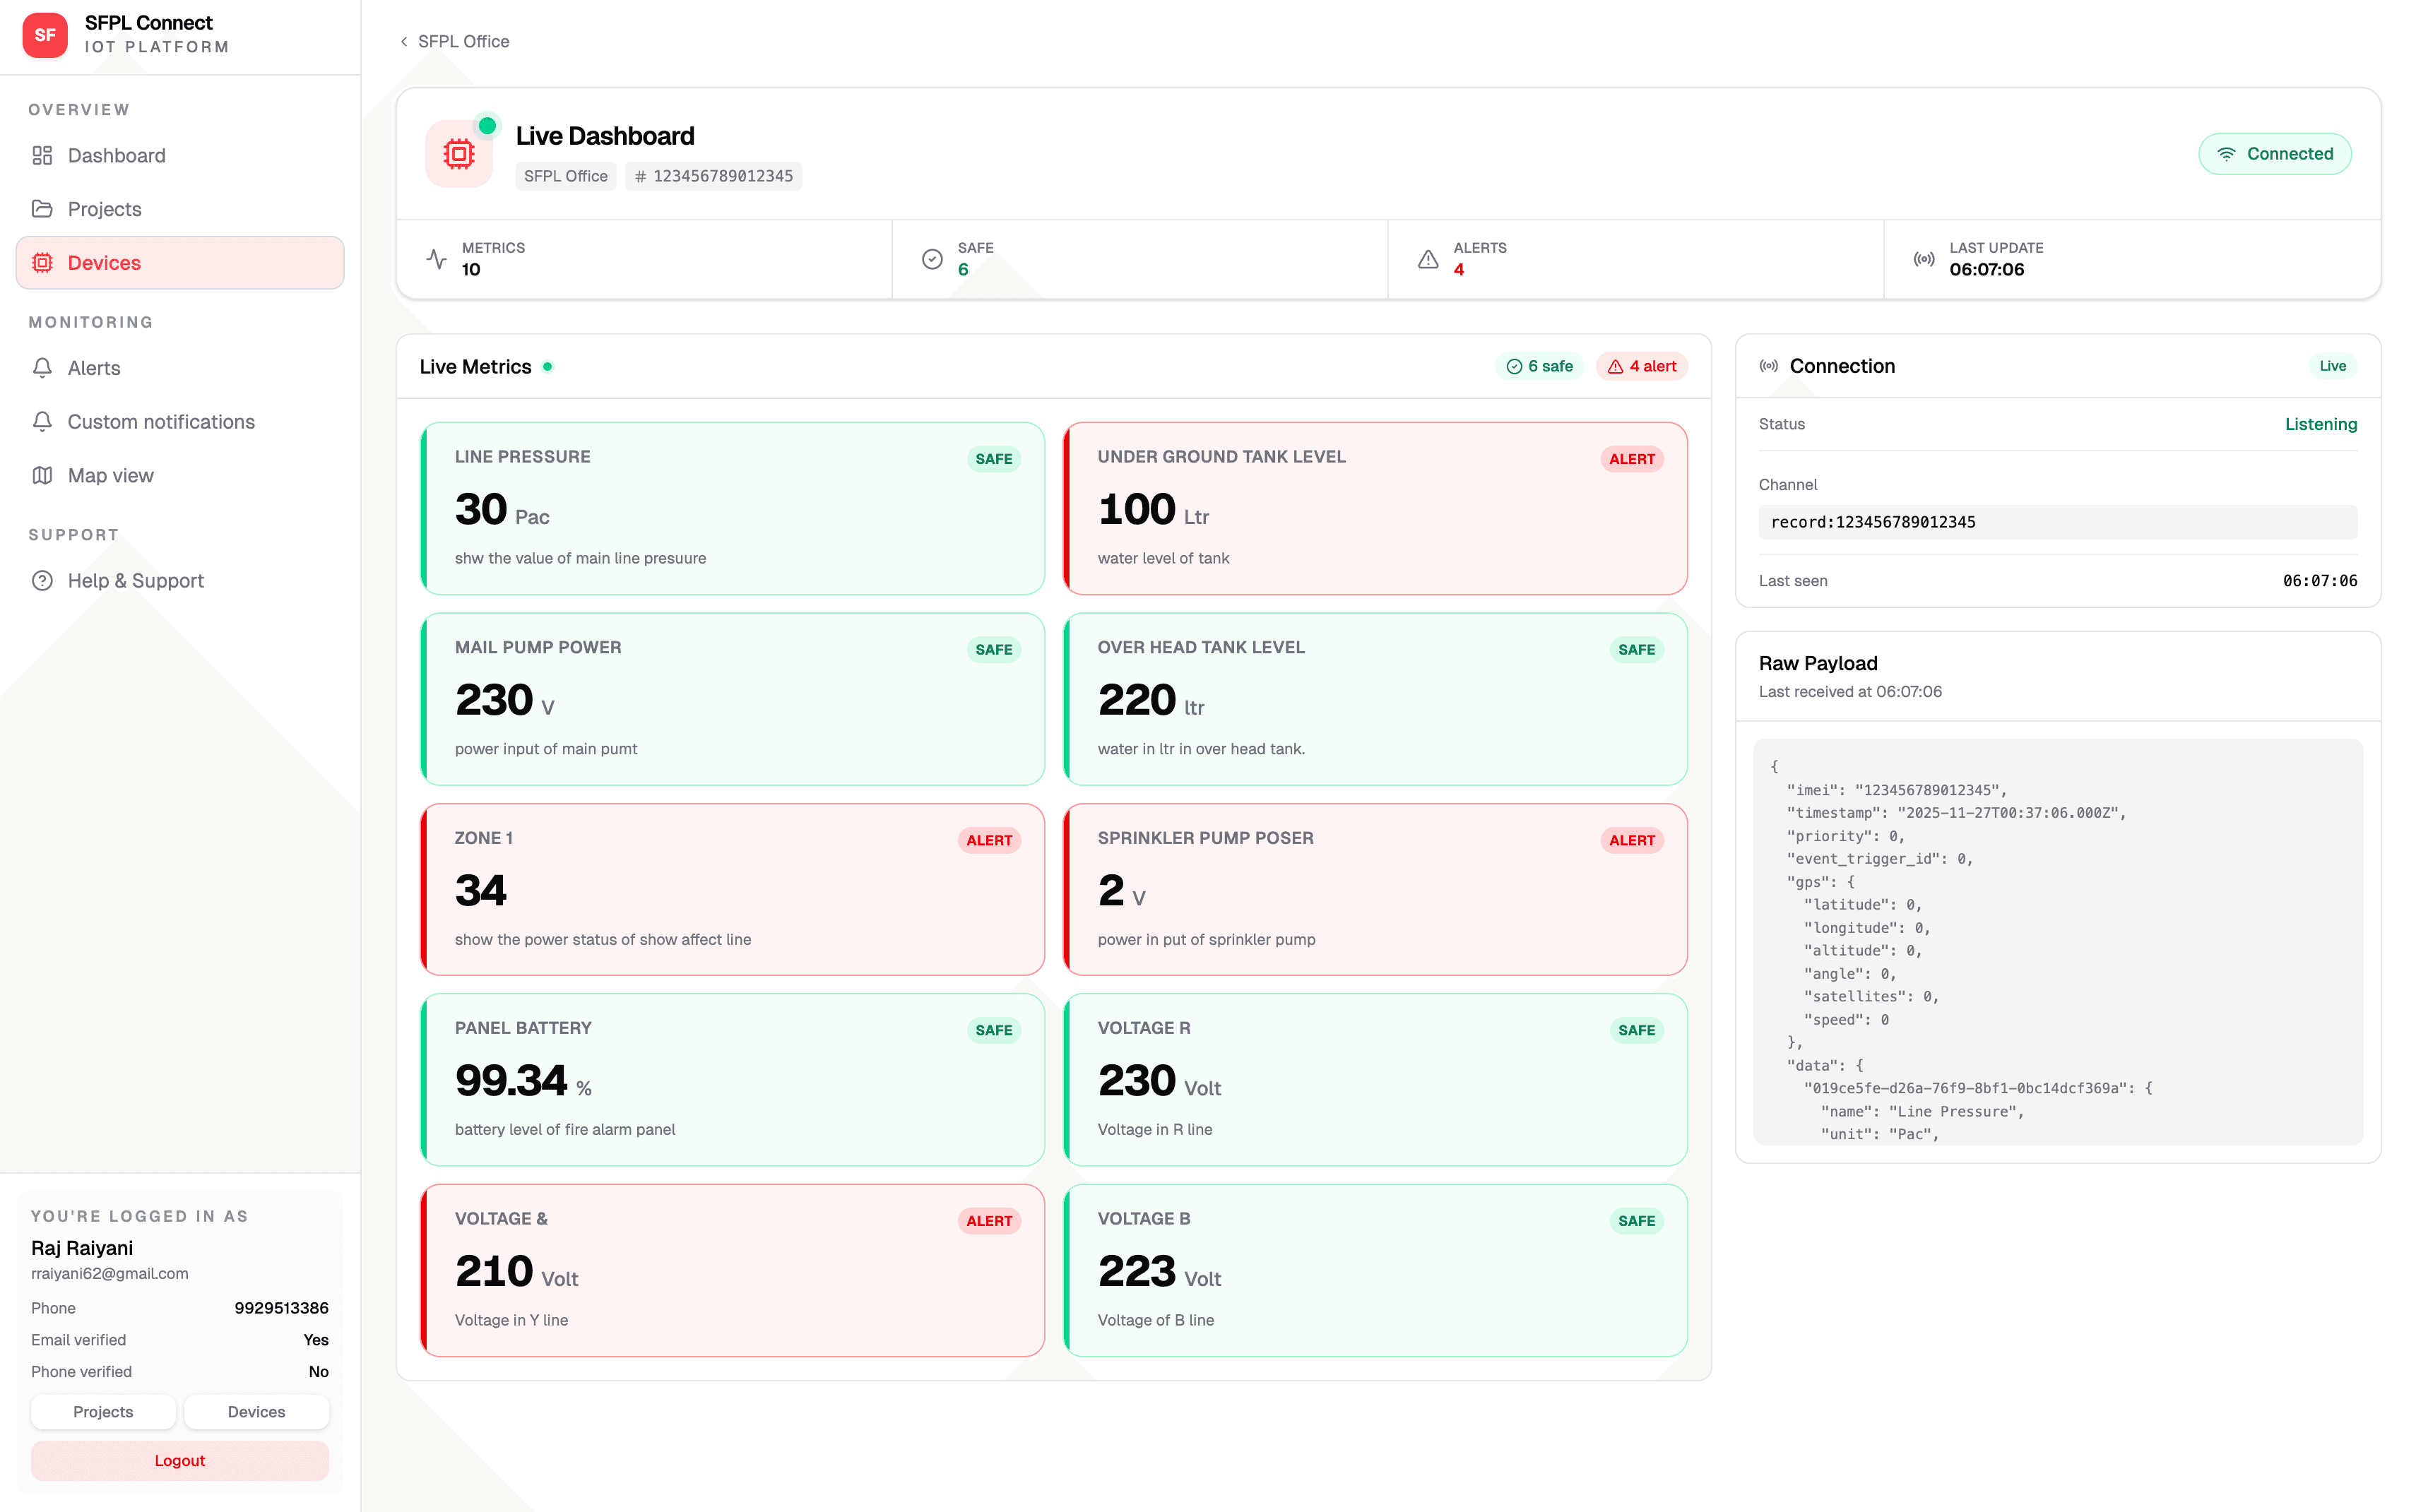Click the Dashboard grid icon

point(42,155)
